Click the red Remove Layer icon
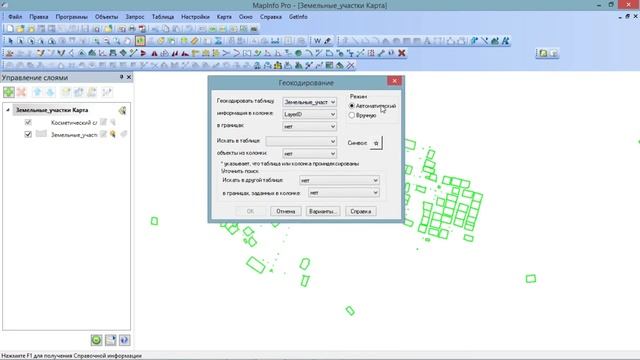Image resolution: width=640 pixels, height=360 pixels. 22,92
